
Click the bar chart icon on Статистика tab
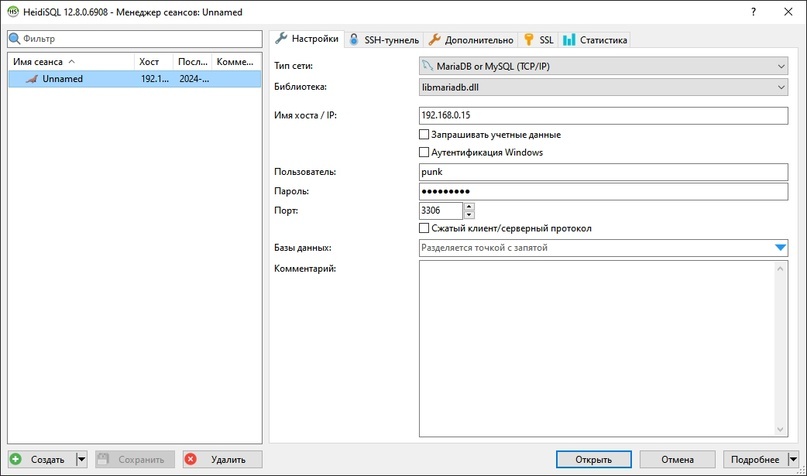pyautogui.click(x=569, y=40)
